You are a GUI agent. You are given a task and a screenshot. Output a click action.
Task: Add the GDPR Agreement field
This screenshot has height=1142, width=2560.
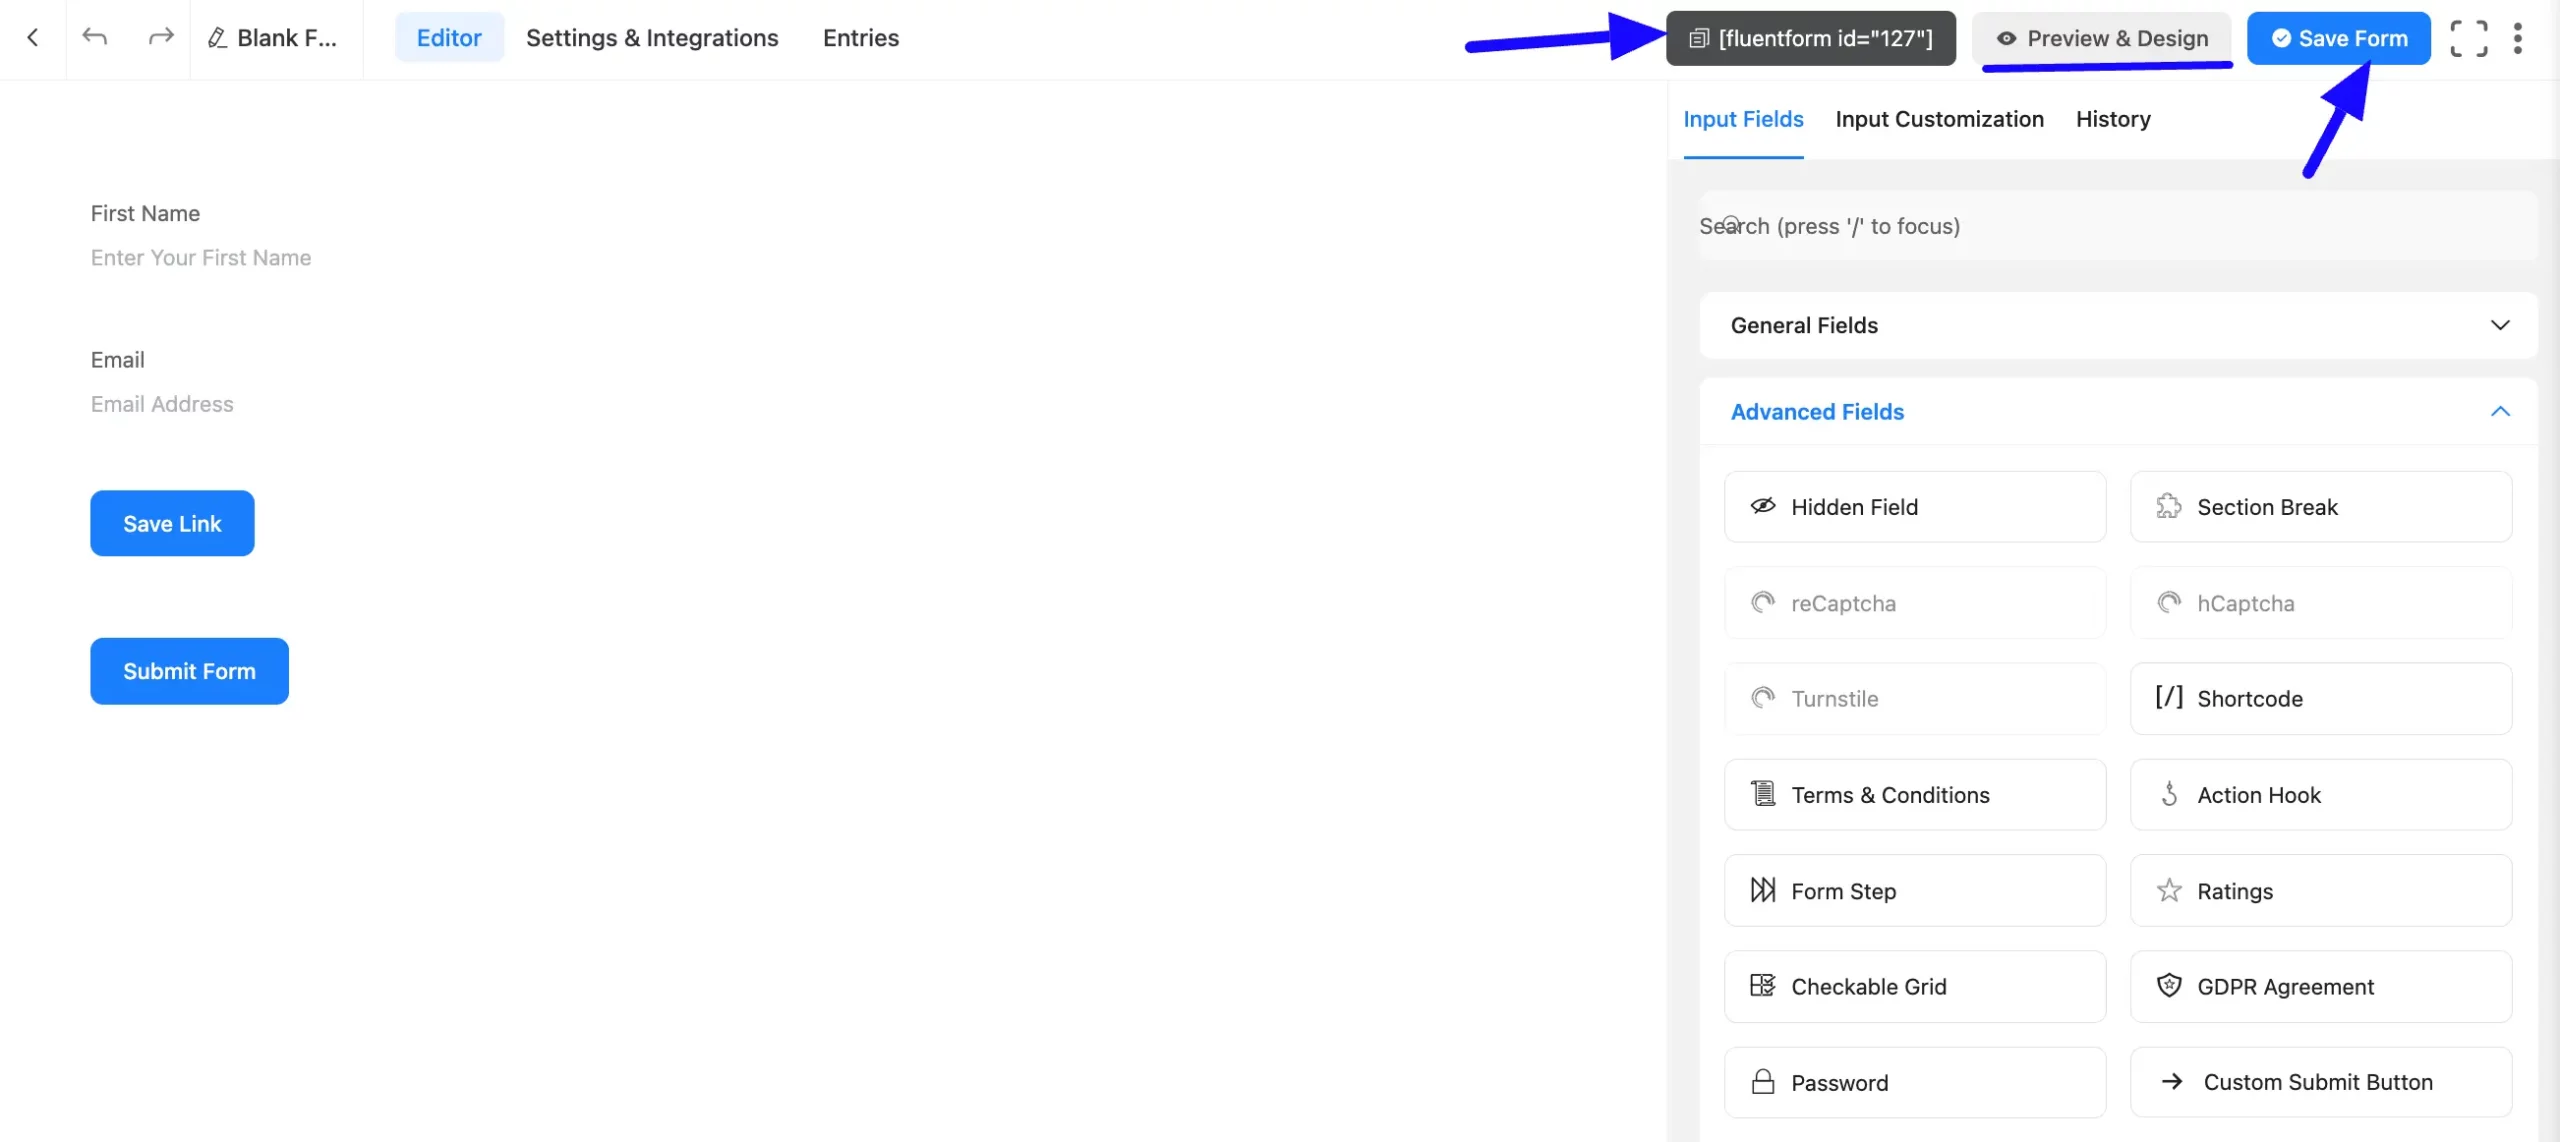2320,987
